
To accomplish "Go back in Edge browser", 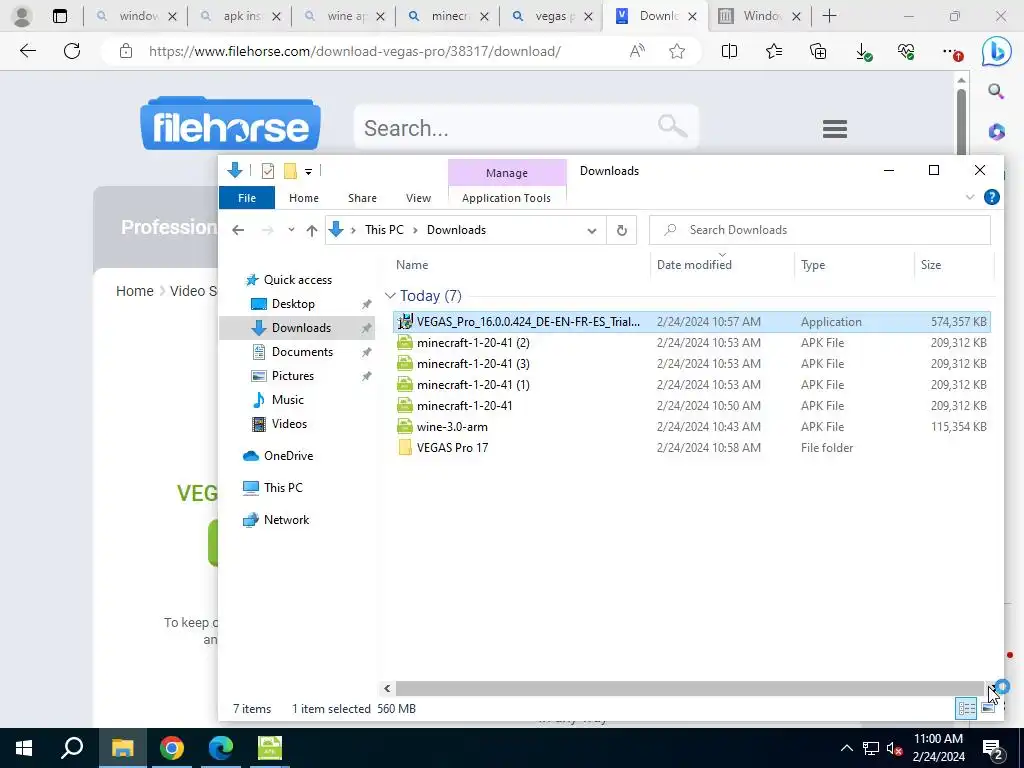I will click(27, 51).
